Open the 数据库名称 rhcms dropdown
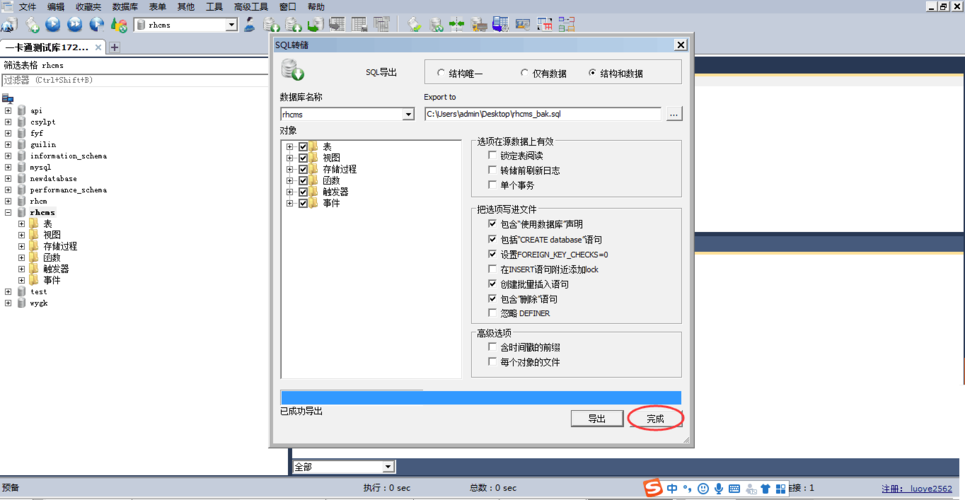 click(407, 115)
